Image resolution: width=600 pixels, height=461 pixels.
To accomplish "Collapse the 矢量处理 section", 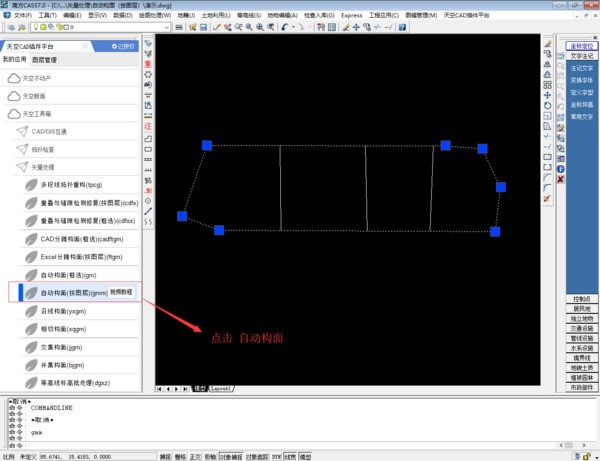I will 43,167.
